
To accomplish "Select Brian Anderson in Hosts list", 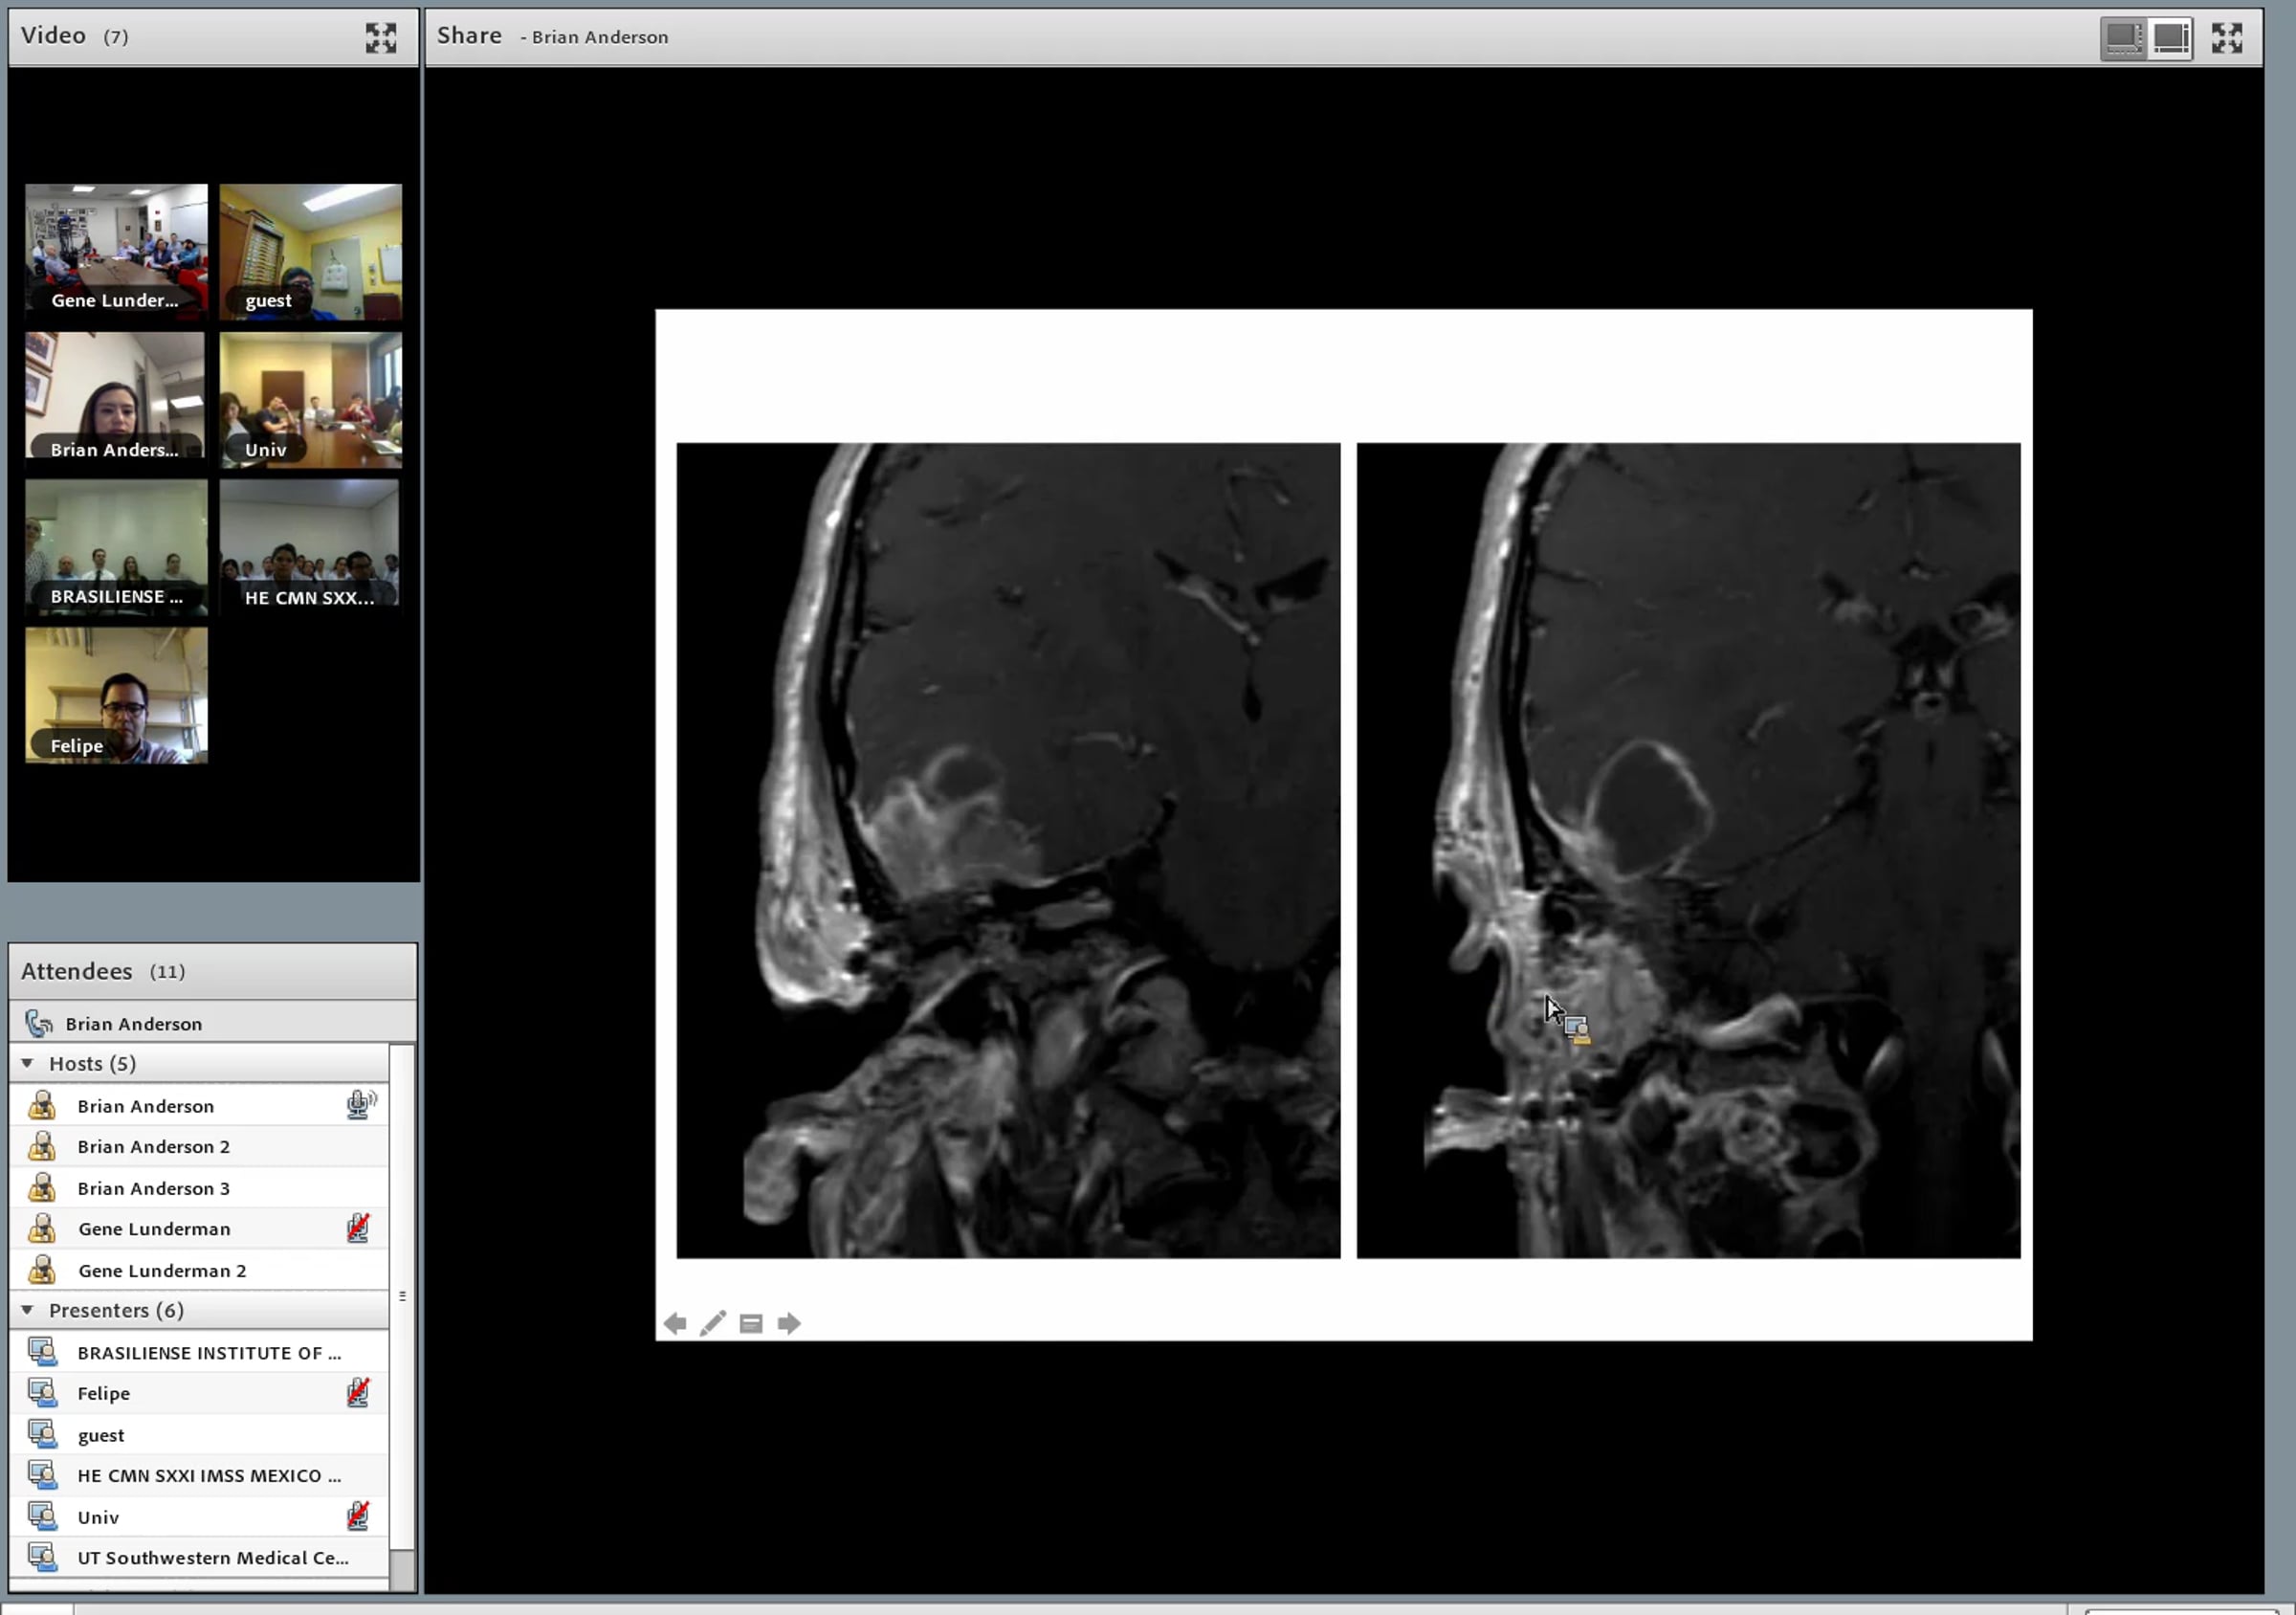I will [x=199, y=1105].
